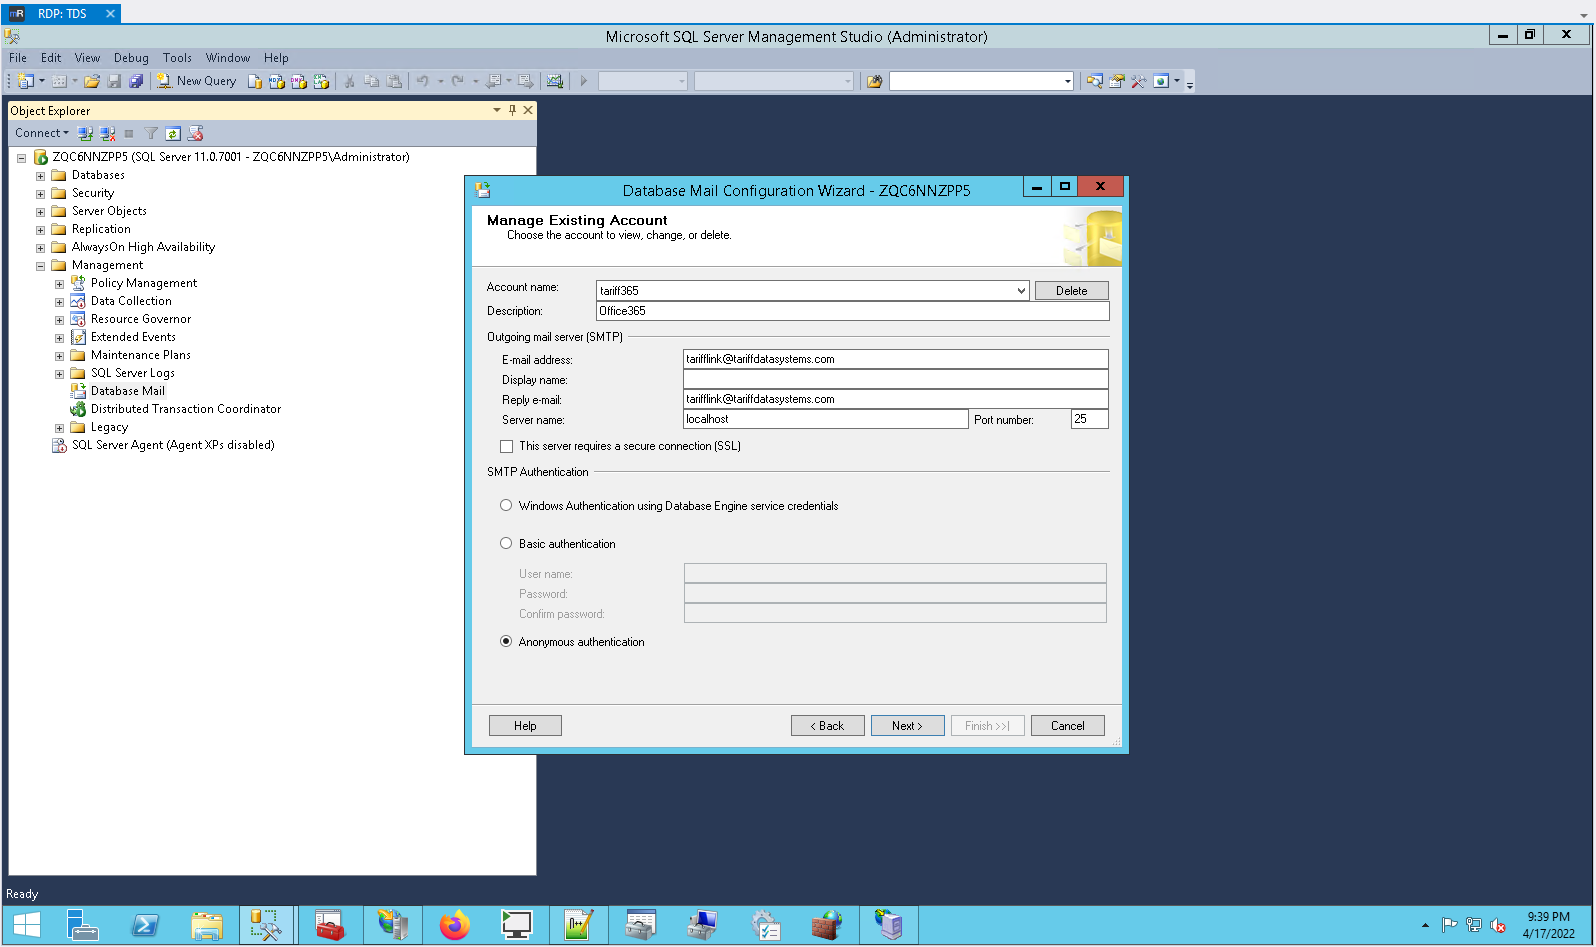Open the View menu
Image resolution: width=1596 pixels, height=947 pixels.
87,58
